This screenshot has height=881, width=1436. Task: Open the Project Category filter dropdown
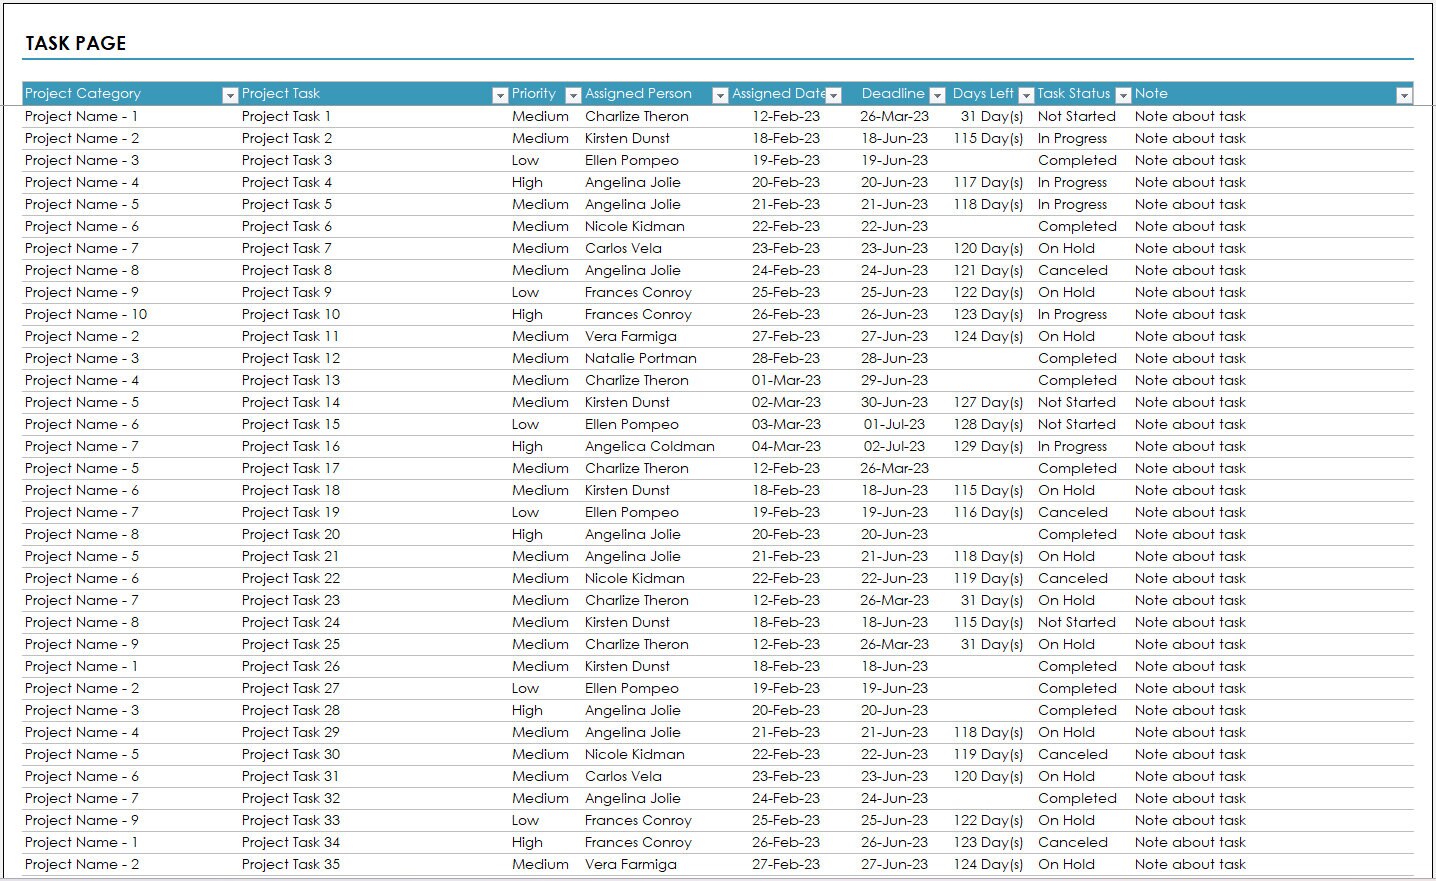tap(230, 94)
